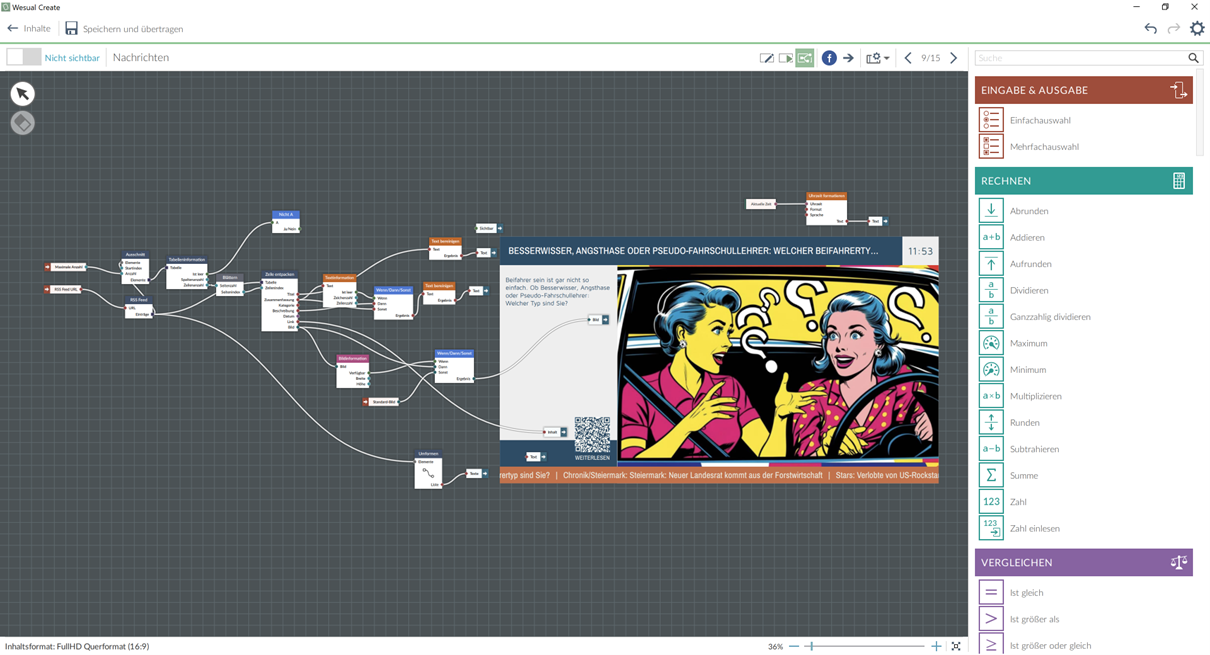Click the Addieren node icon
Screen dimensions: 1210x655
click(991, 237)
